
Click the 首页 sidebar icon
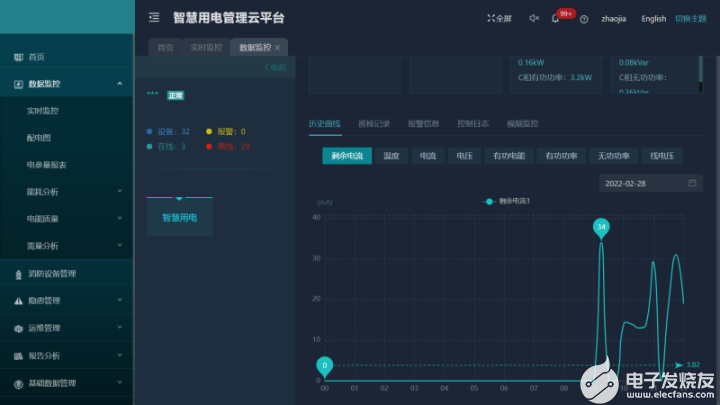[x=18, y=57]
